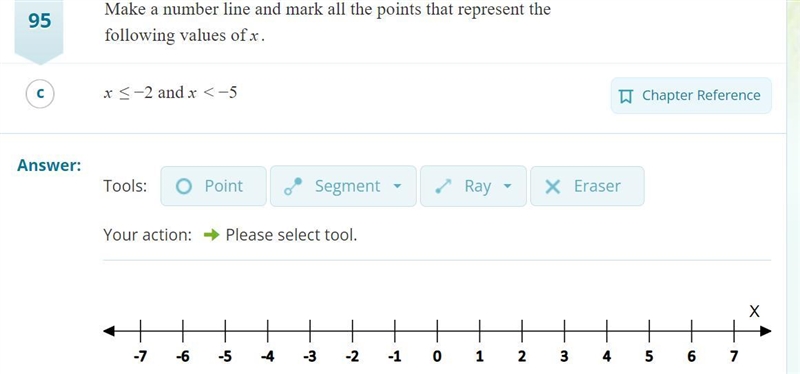Click problem number 95 badge
This screenshot has width=800, height=374.
[39, 21]
